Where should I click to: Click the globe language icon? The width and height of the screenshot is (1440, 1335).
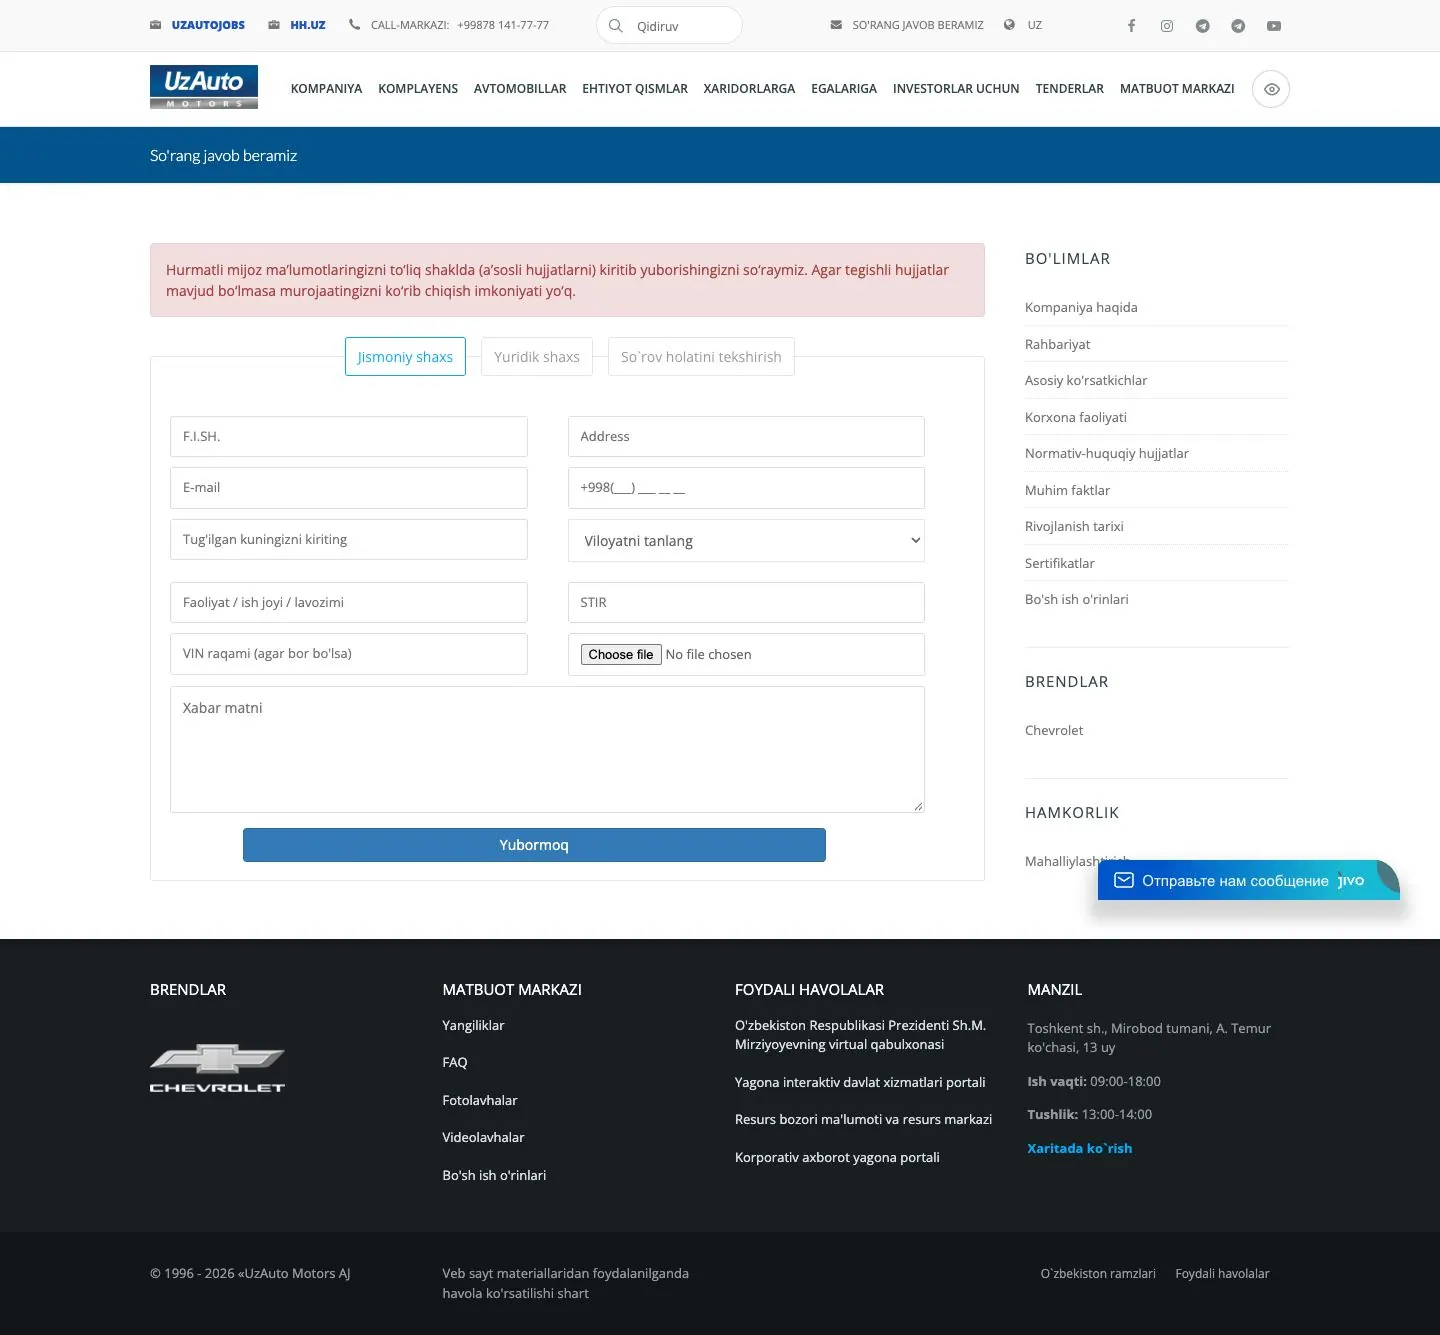tap(1009, 25)
